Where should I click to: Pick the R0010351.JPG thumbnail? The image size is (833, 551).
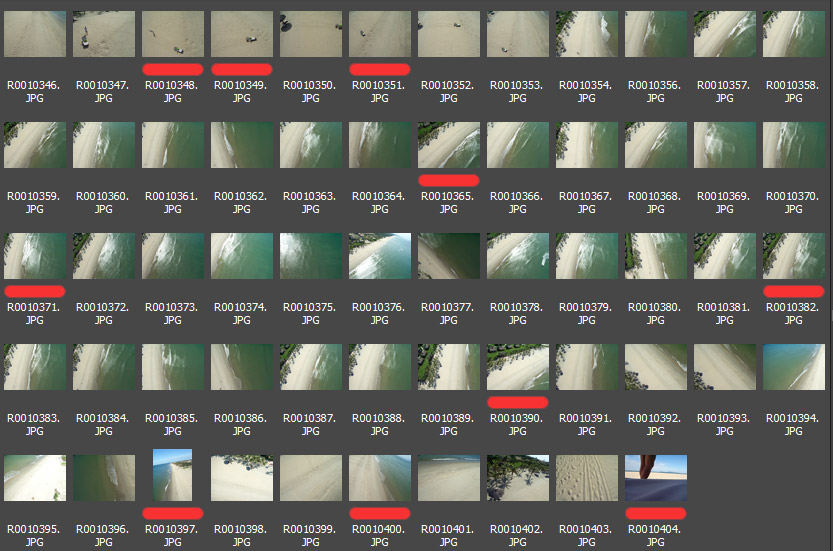(x=380, y=34)
